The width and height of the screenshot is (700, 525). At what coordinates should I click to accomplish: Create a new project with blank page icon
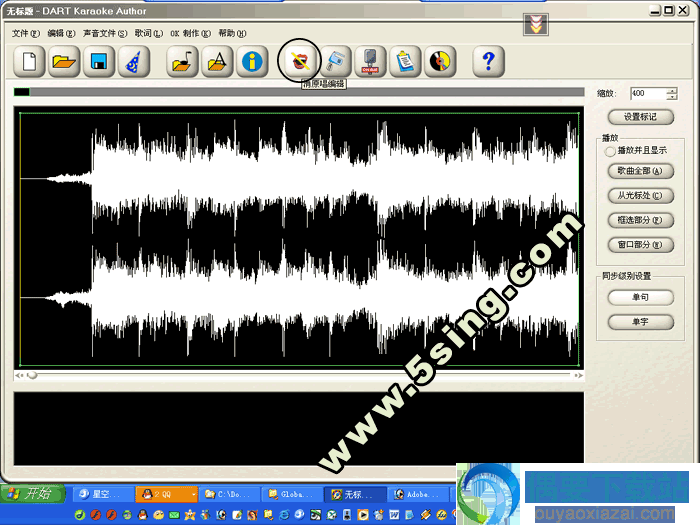point(29,61)
